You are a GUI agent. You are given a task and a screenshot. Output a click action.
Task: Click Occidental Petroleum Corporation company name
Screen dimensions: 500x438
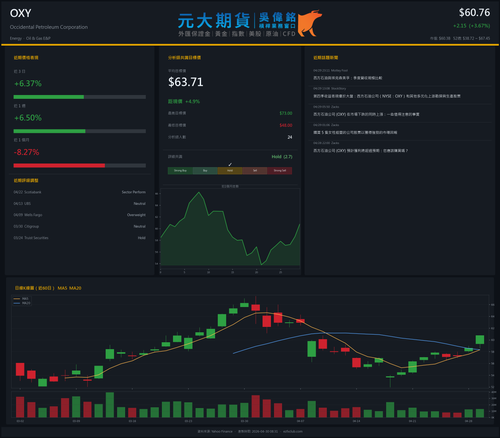point(49,27)
